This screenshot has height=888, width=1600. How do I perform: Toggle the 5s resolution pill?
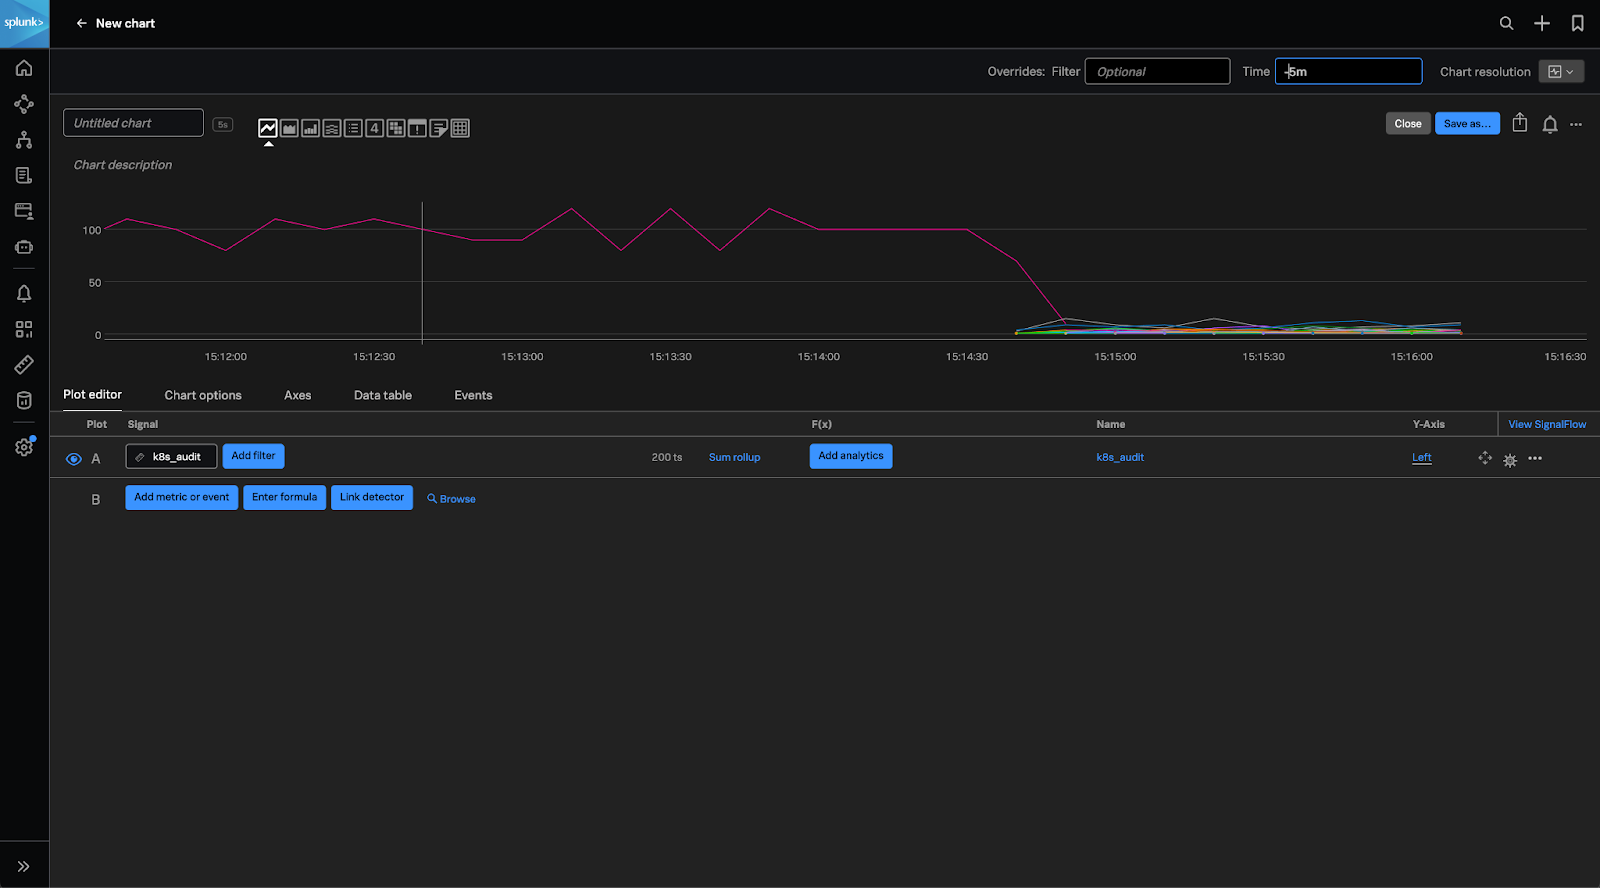[x=223, y=125]
